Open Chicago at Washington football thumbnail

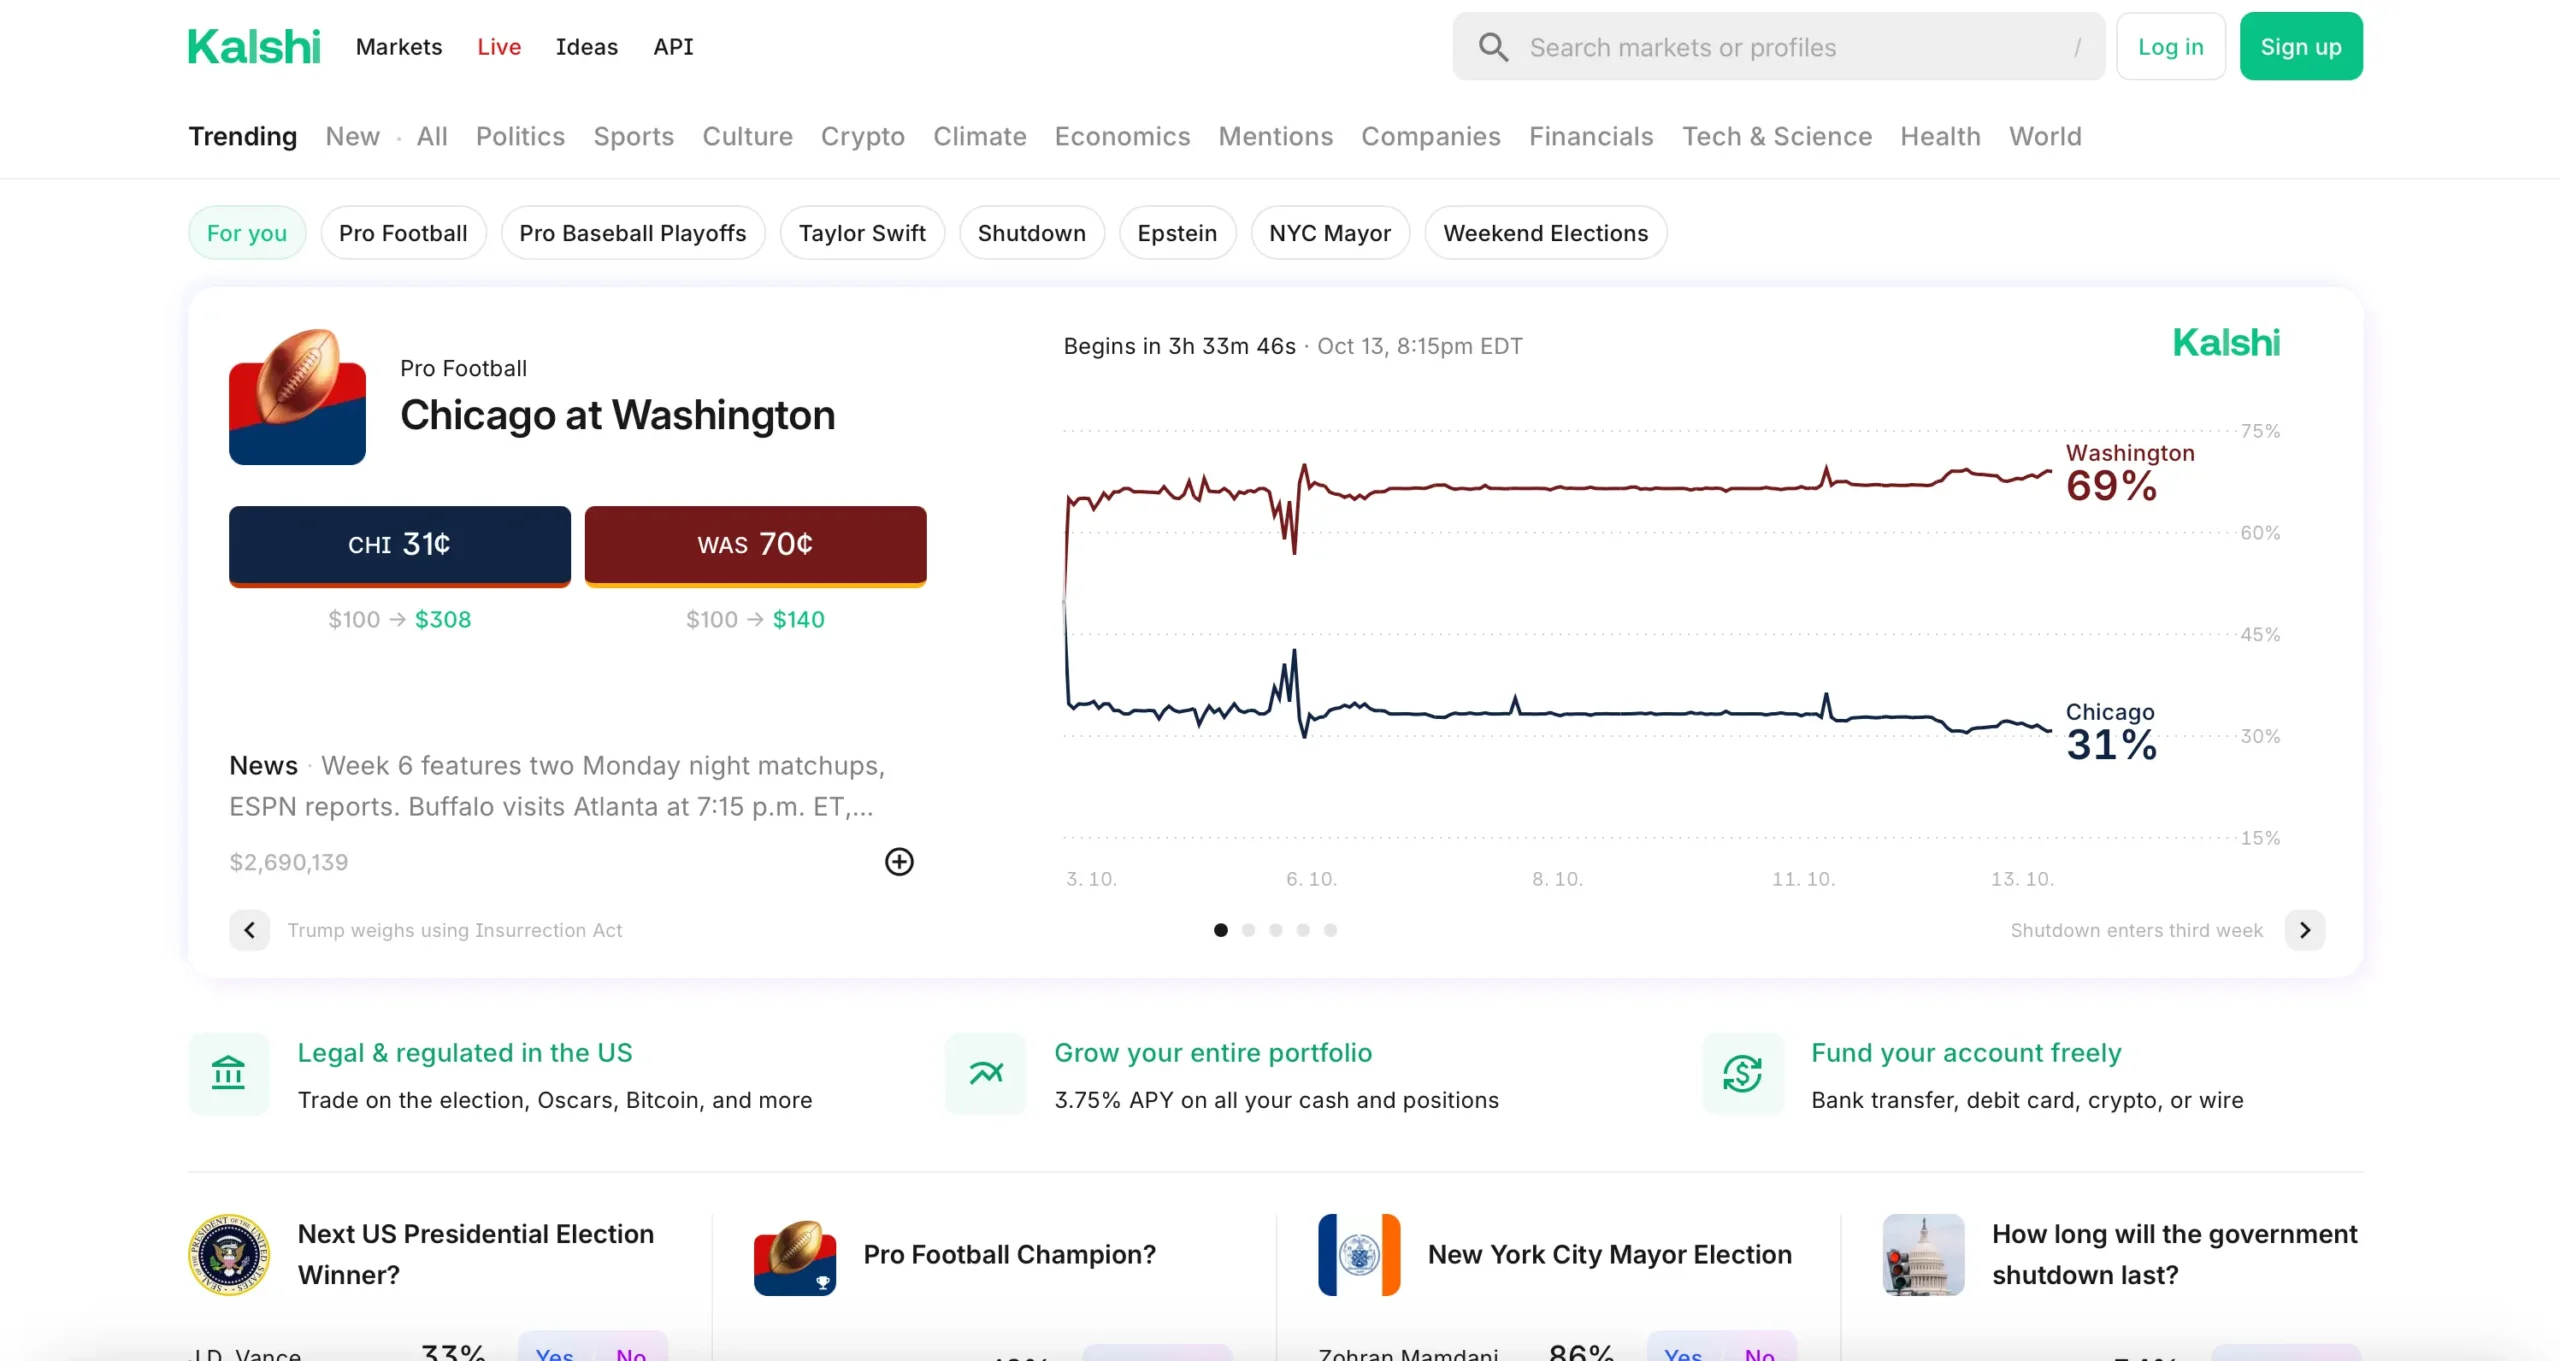[x=297, y=397]
